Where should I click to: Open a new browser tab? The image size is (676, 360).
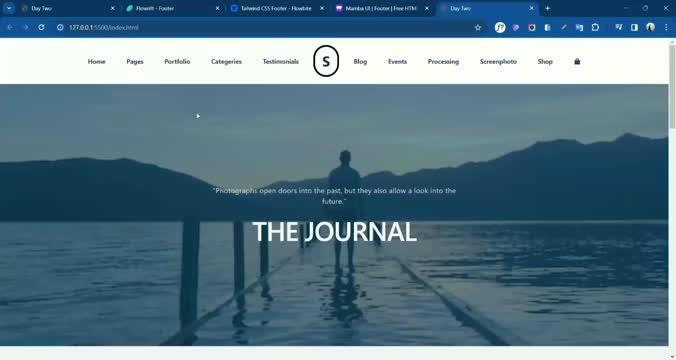(548, 8)
